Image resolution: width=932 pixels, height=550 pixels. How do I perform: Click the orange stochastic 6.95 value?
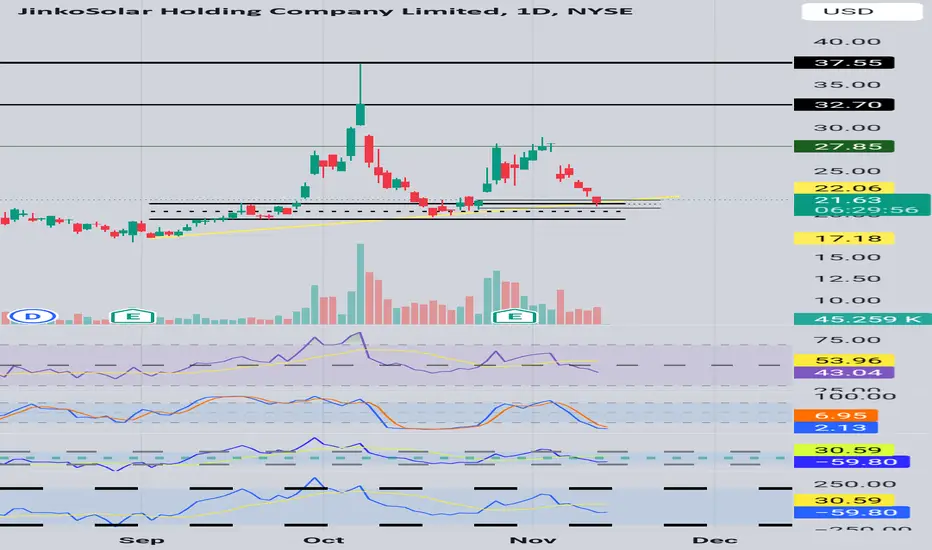tap(835, 416)
